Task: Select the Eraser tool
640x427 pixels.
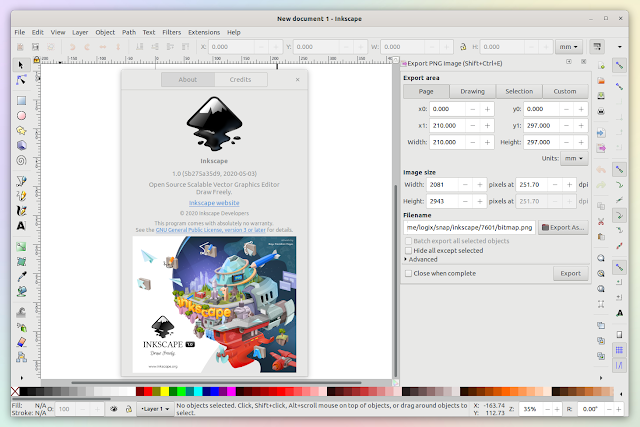Action: (21, 342)
